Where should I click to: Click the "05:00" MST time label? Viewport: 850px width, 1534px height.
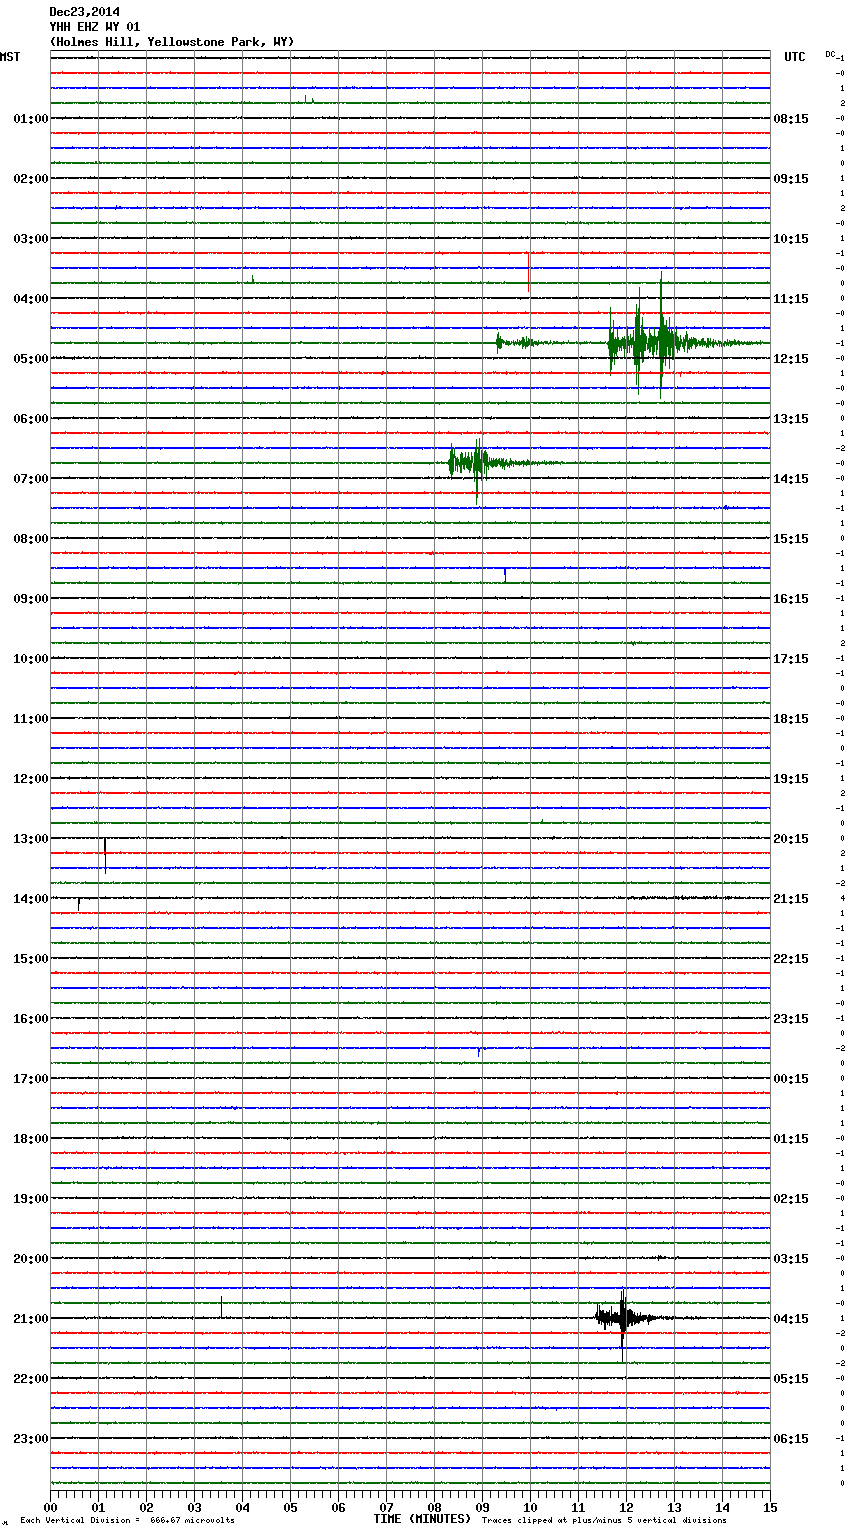click(31, 359)
